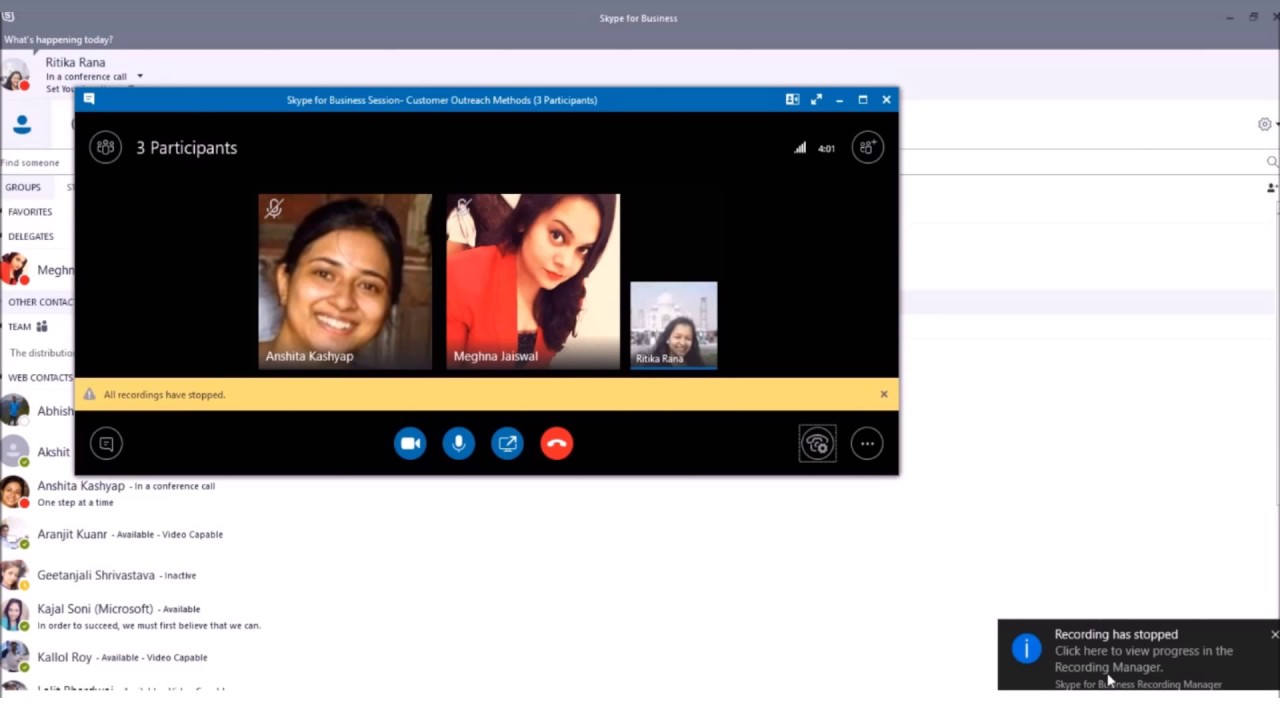Click the '3 Participants' heading text
Viewport: 1280px width, 720px height.
click(x=187, y=148)
